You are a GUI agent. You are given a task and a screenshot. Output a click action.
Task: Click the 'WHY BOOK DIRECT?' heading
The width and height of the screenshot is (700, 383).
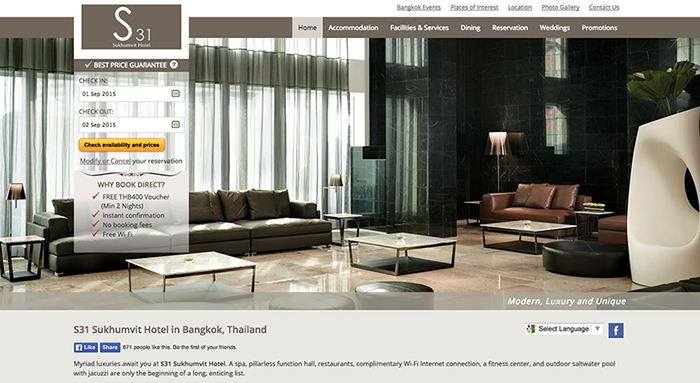point(131,185)
